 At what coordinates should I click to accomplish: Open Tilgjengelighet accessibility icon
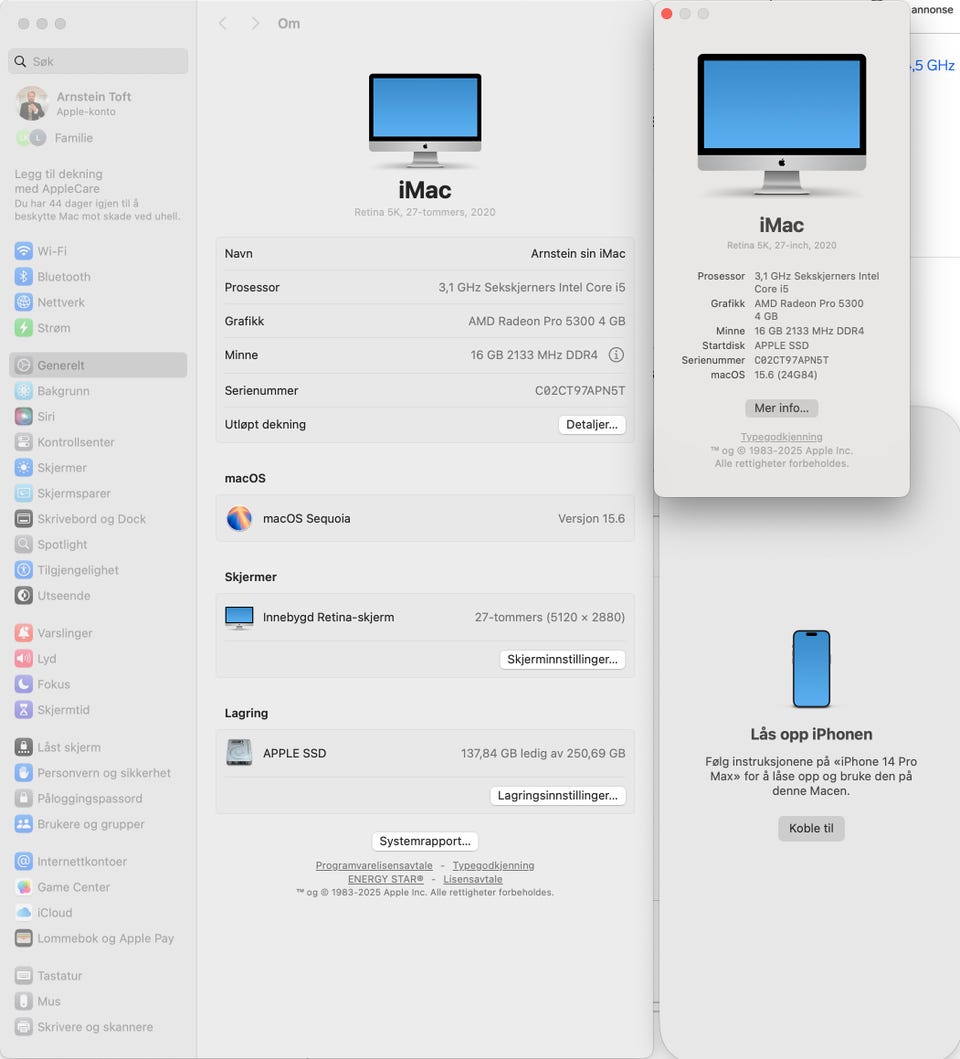pyautogui.click(x=24, y=570)
